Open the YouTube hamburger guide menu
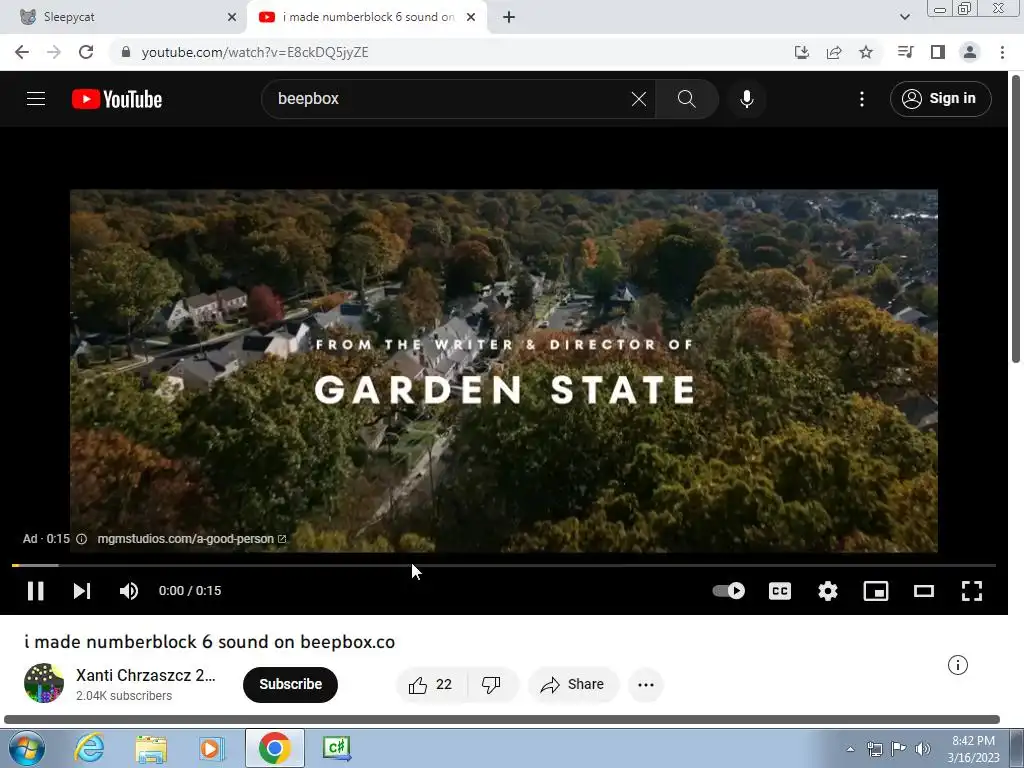Image resolution: width=1024 pixels, height=768 pixels. point(36,99)
